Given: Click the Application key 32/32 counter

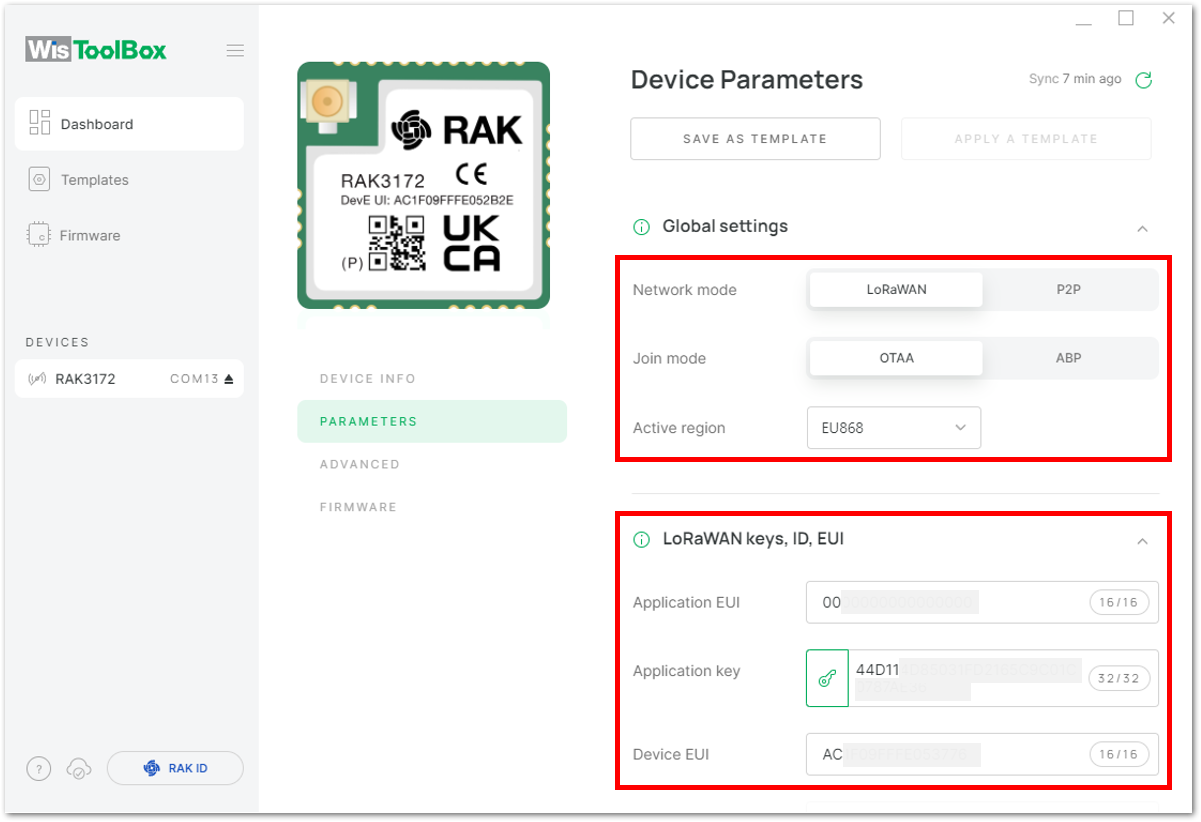Looking at the screenshot, I should click(1119, 678).
